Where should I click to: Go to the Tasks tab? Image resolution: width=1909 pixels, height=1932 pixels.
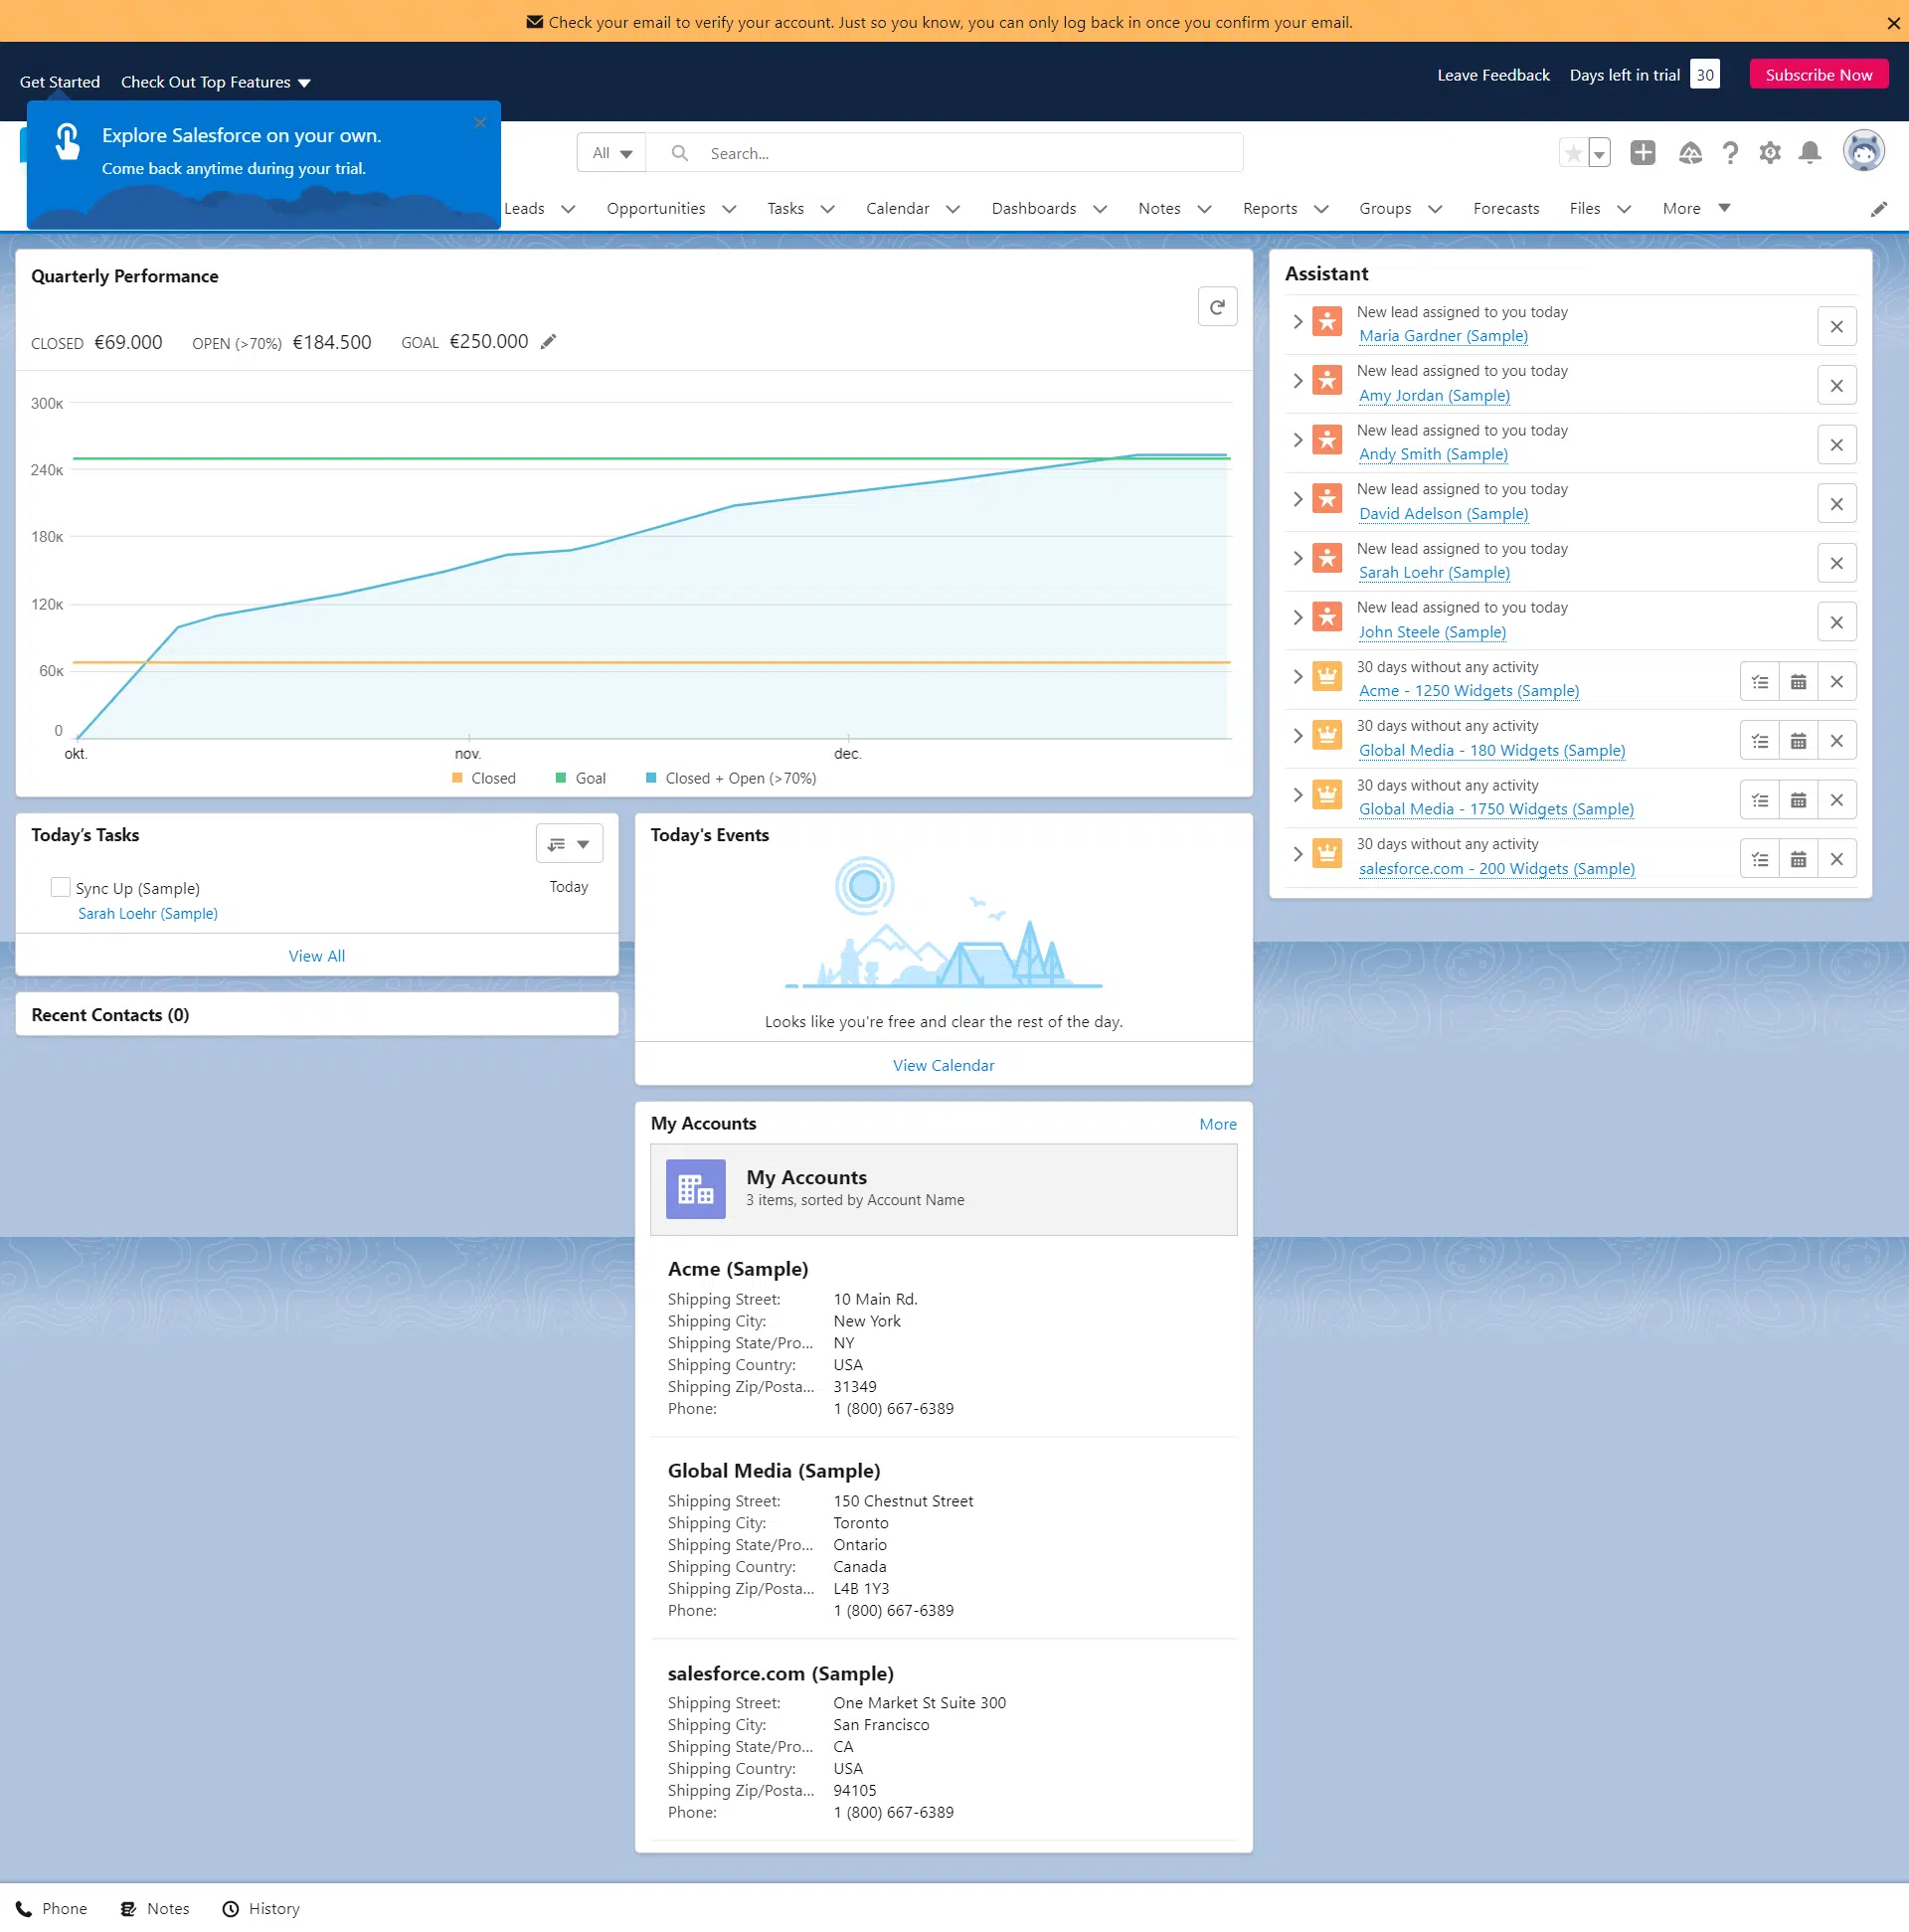785,208
